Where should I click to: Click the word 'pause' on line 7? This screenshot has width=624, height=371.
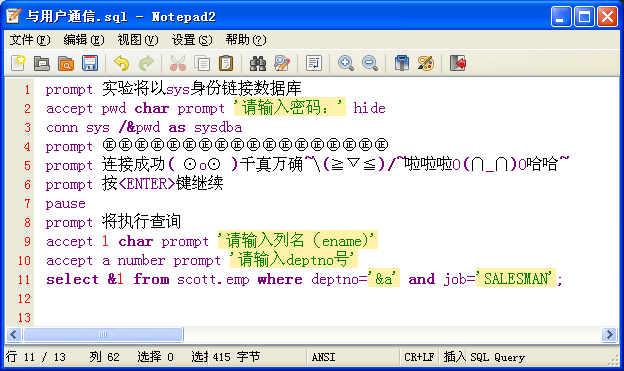(66, 204)
